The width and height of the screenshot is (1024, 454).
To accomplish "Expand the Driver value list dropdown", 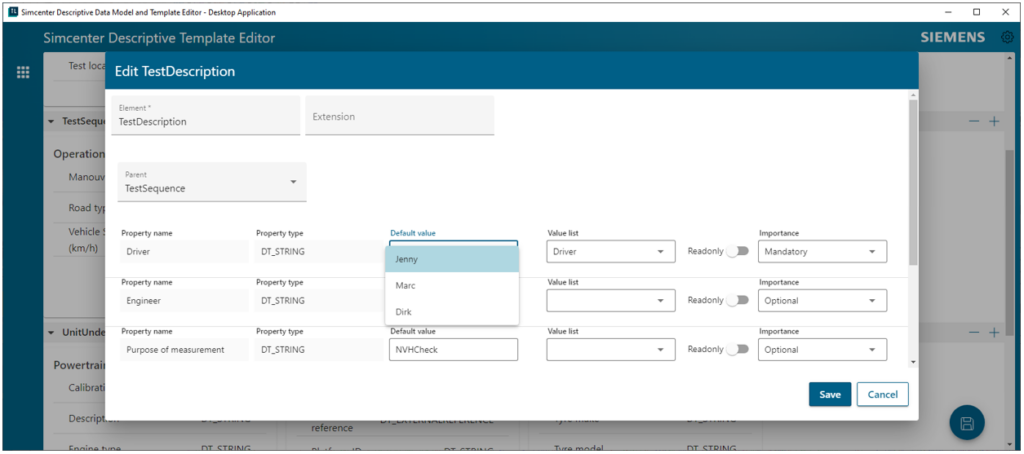I will (x=606, y=252).
